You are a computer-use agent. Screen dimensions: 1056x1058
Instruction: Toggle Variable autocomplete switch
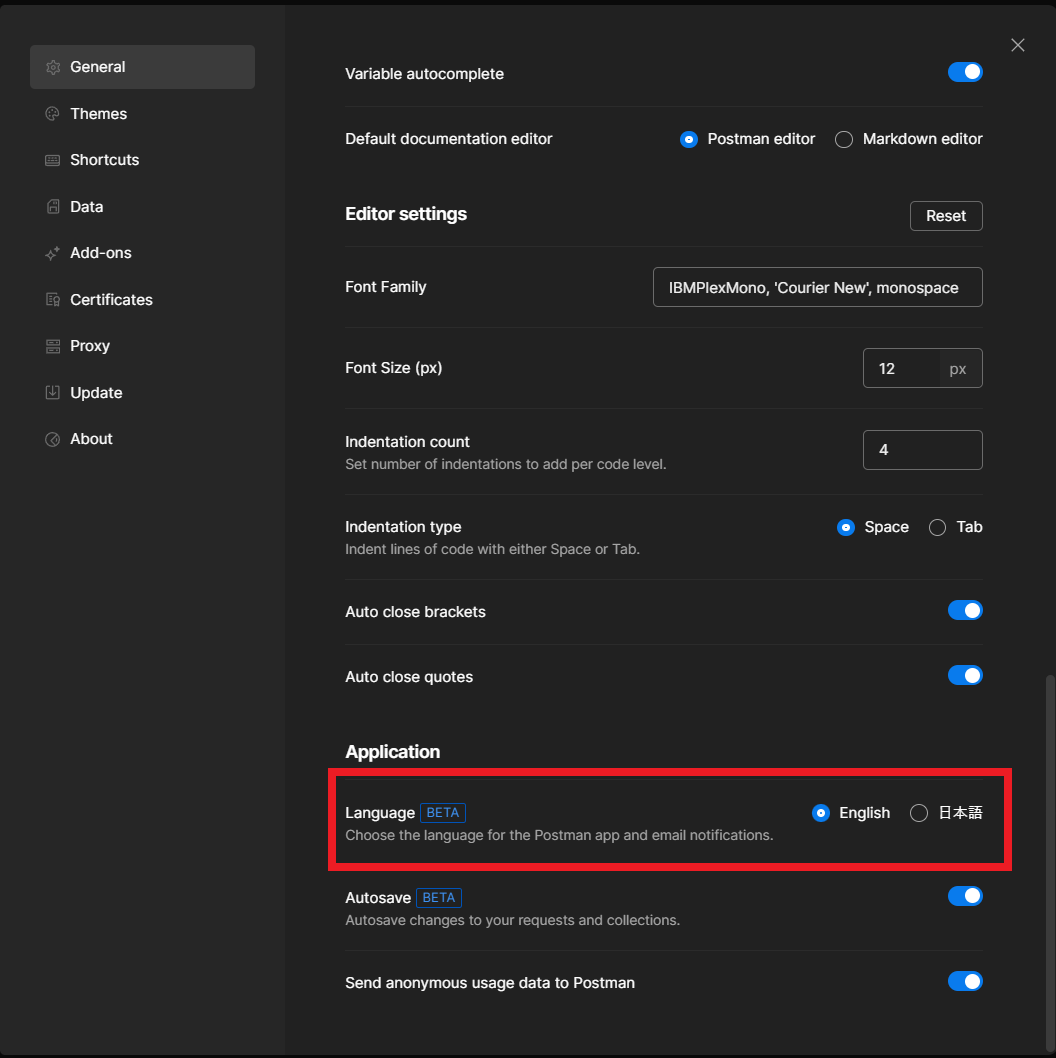pyautogui.click(x=965, y=72)
